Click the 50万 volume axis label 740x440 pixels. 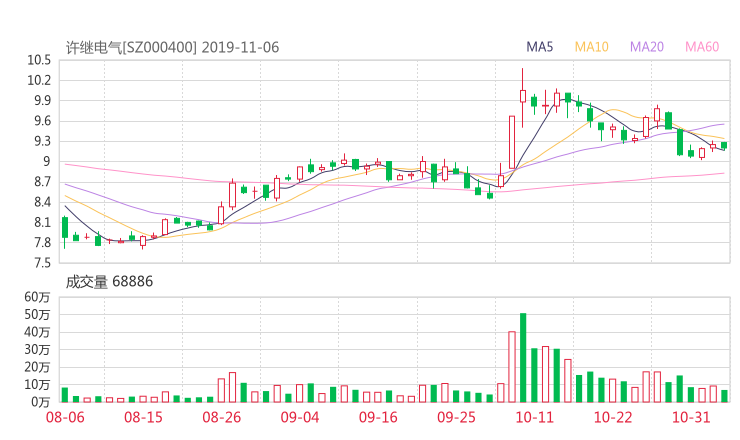37,314
